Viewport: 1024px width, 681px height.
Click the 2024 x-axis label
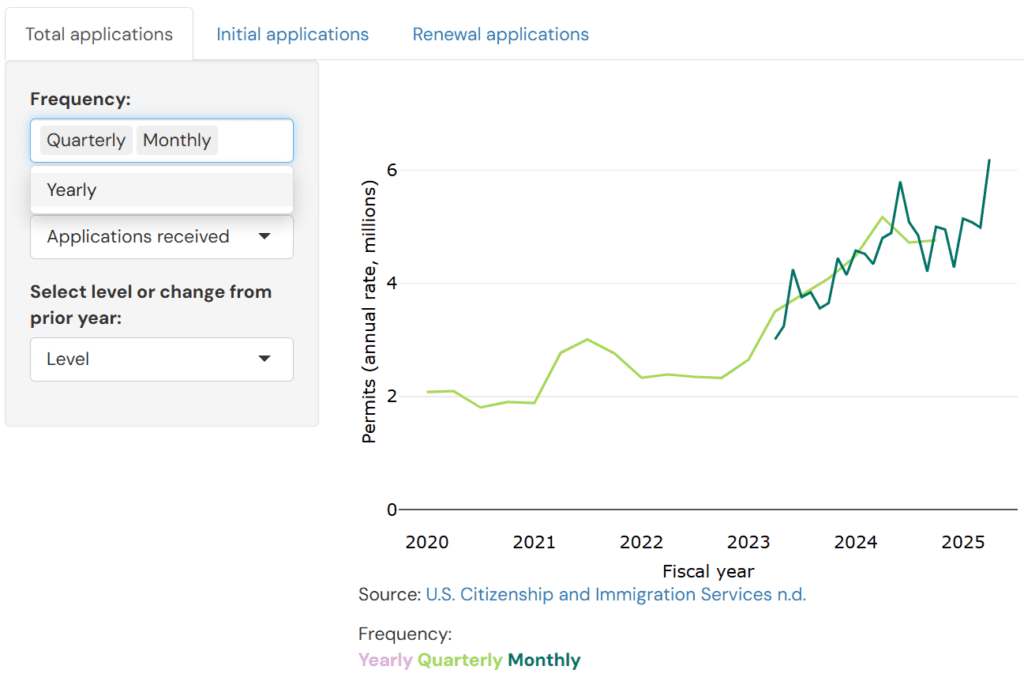856,542
